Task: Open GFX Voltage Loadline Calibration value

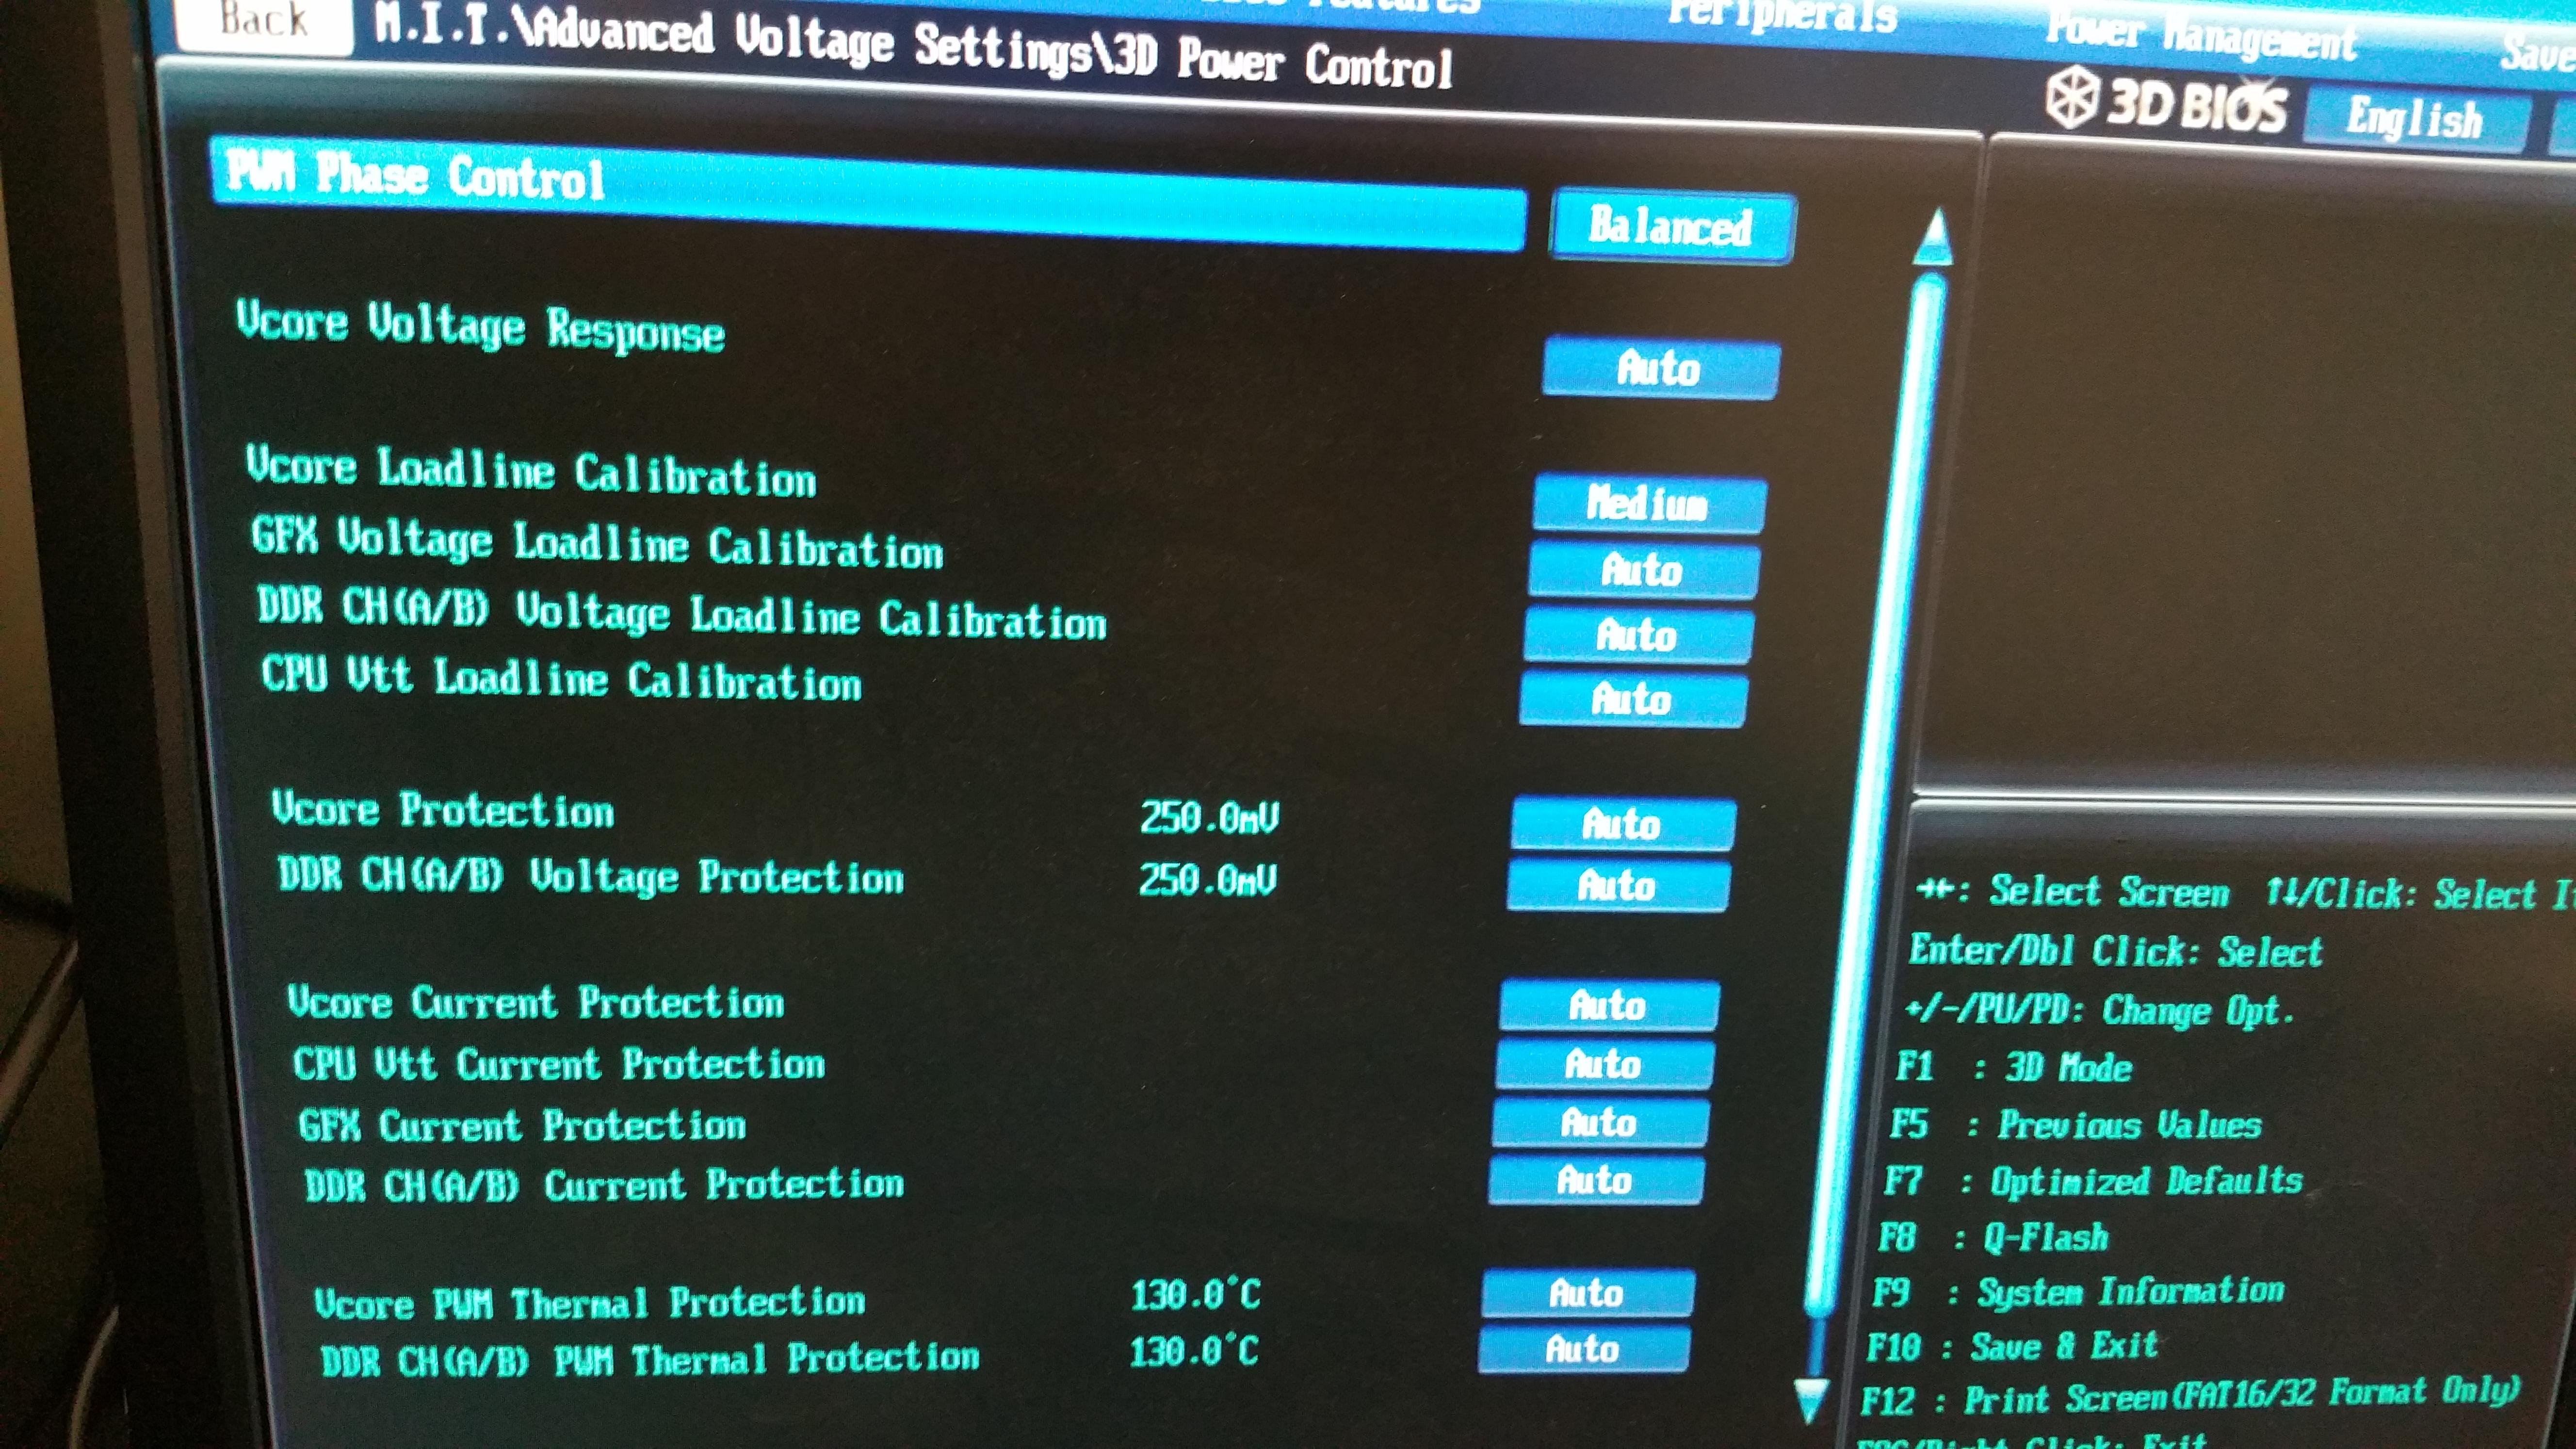Action: point(1642,571)
